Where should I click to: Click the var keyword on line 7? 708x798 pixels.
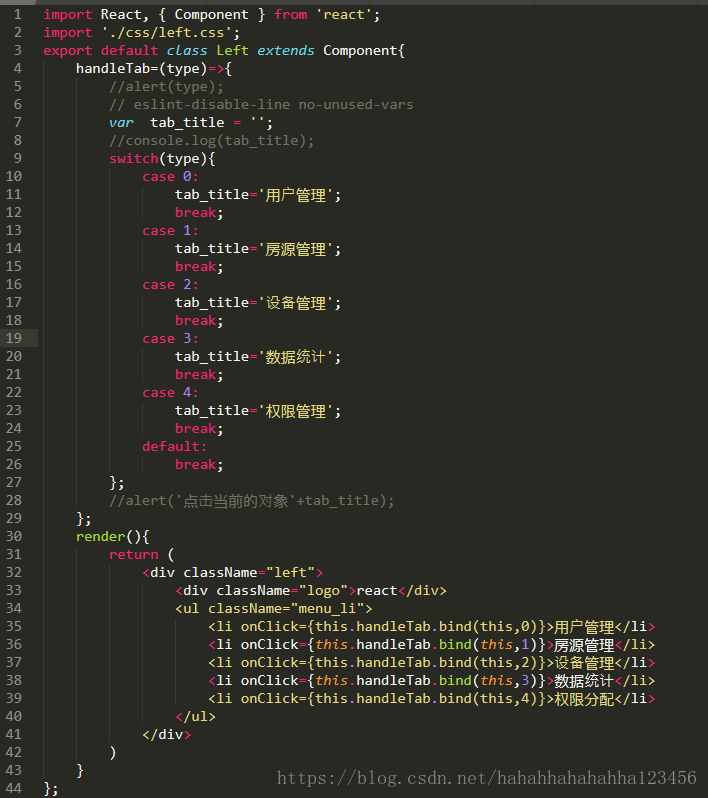click(x=121, y=123)
